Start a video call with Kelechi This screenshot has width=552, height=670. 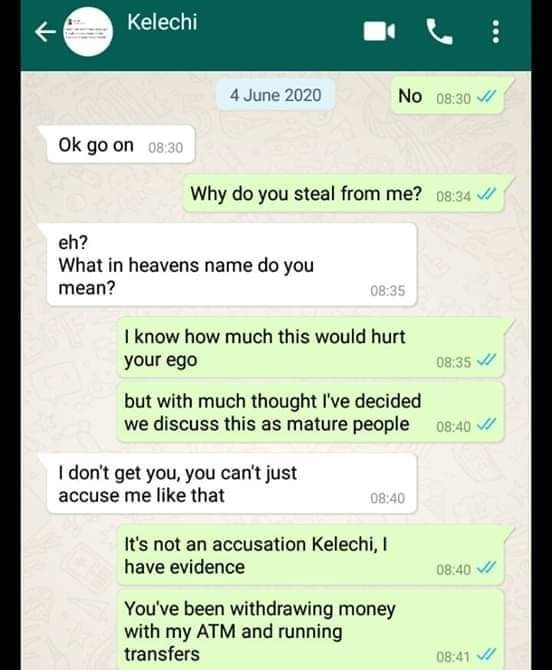pyautogui.click(x=379, y=32)
